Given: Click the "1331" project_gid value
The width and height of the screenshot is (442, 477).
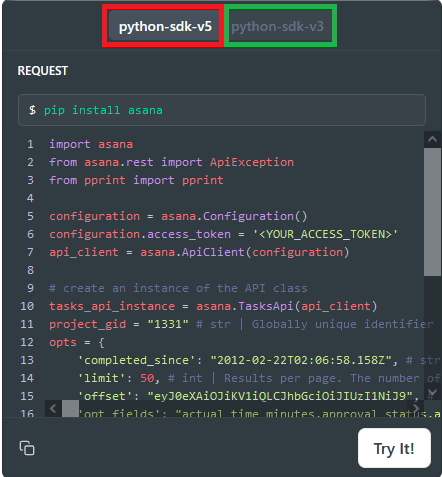Looking at the screenshot, I should click(x=168, y=324).
